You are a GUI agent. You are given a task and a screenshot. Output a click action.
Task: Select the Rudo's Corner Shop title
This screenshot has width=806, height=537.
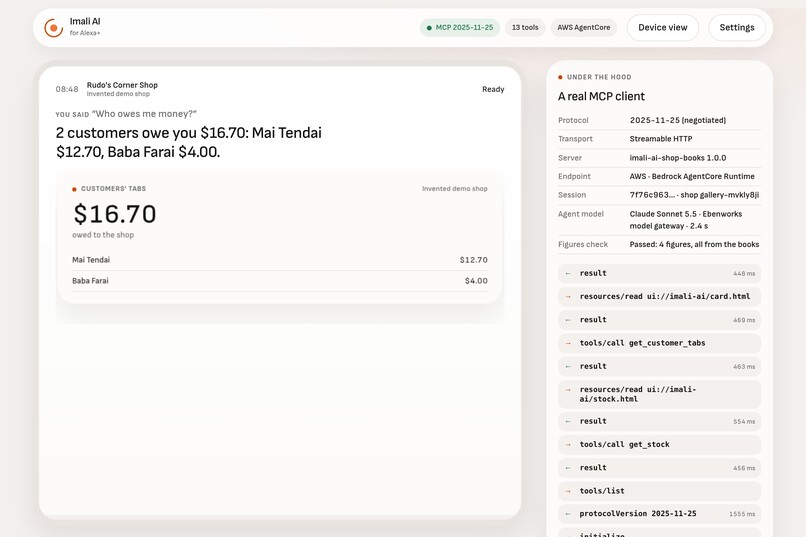point(122,85)
